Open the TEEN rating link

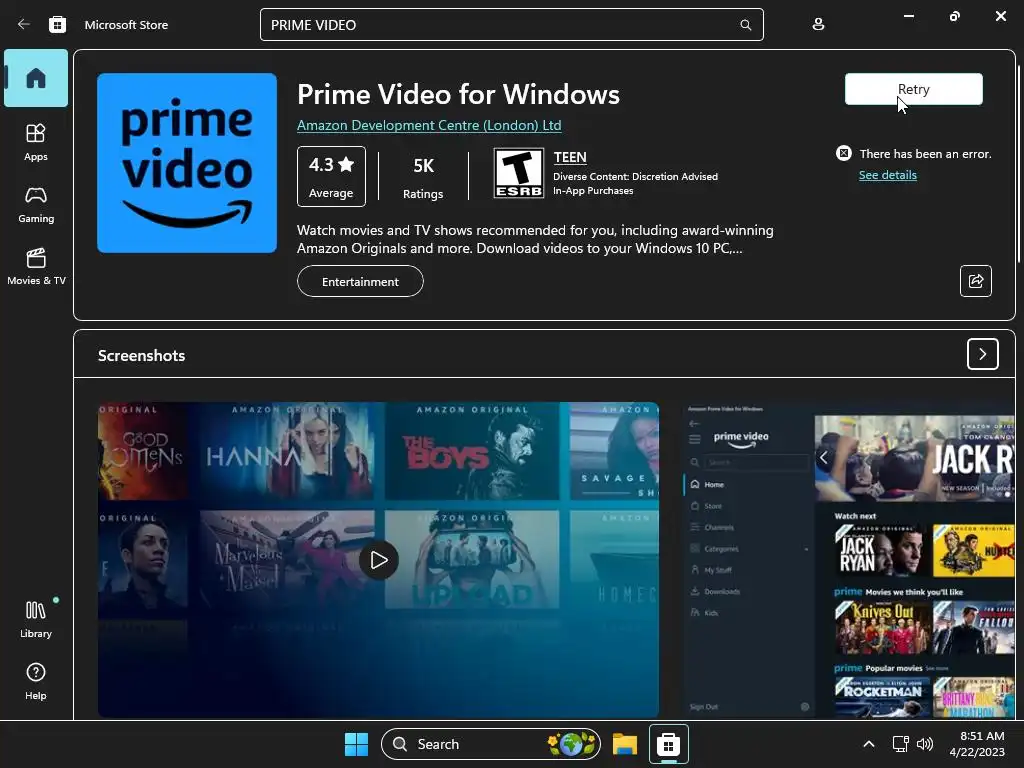coord(570,157)
